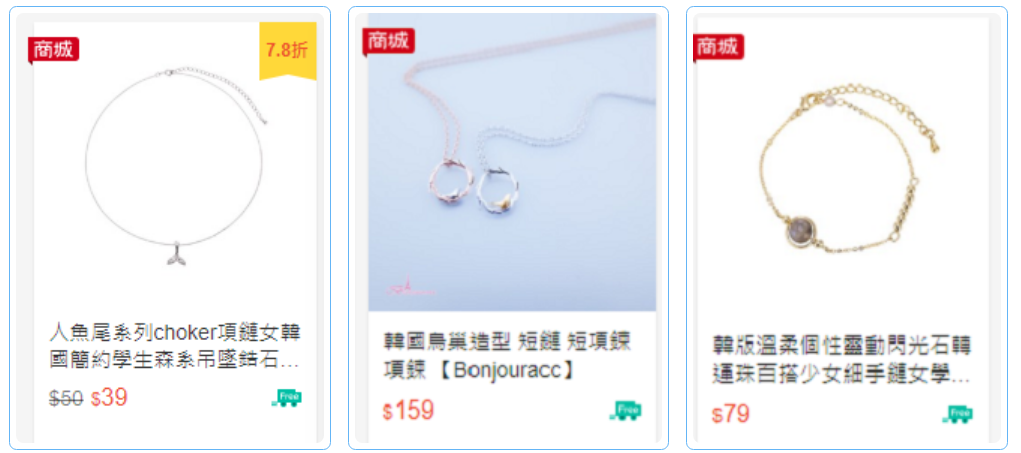This screenshot has height=453, width=1021.
Task: Open the 人魚尾系列choker項鏈 title link
Action: point(175,346)
